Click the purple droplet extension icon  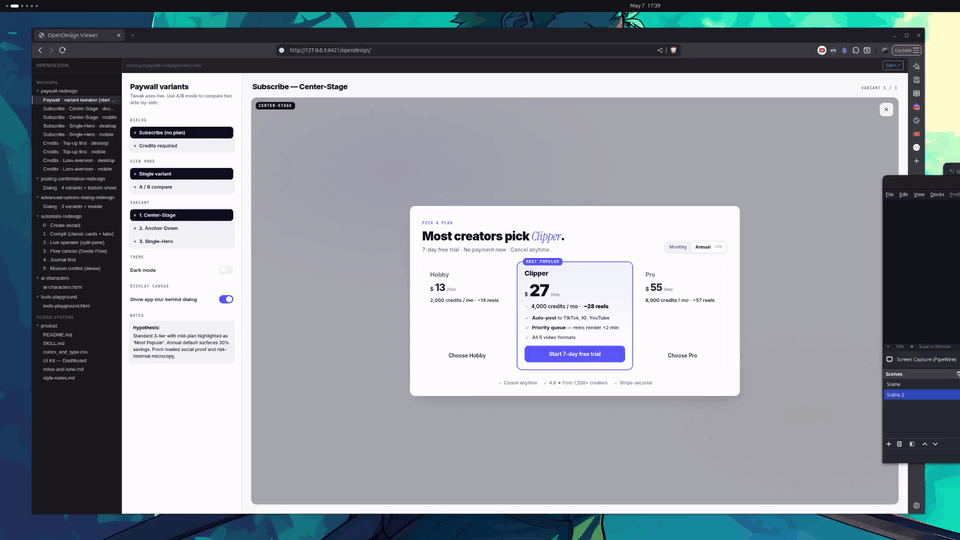[844, 50]
